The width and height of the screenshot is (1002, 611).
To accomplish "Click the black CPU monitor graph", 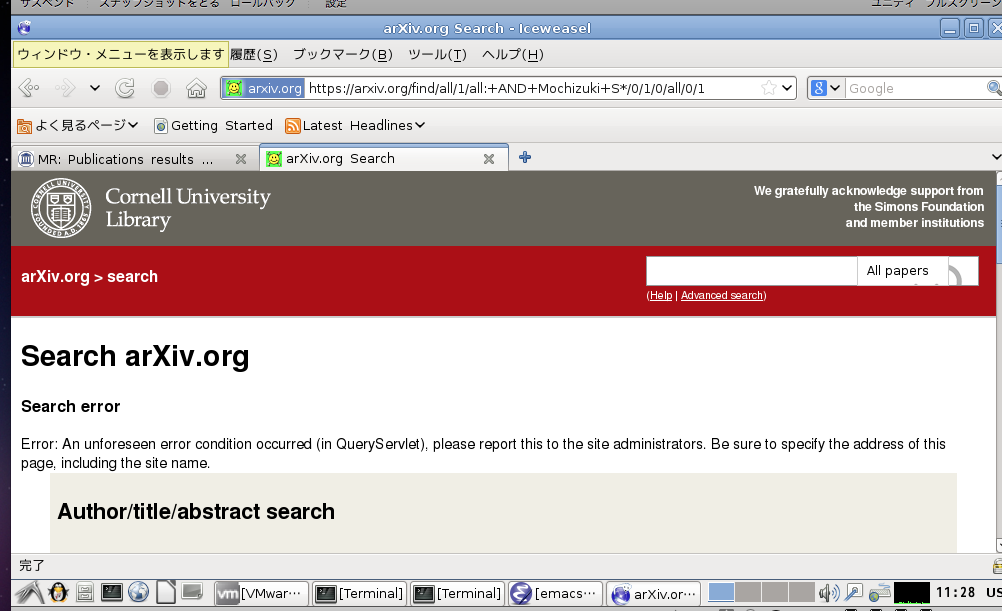I will tap(911, 592).
